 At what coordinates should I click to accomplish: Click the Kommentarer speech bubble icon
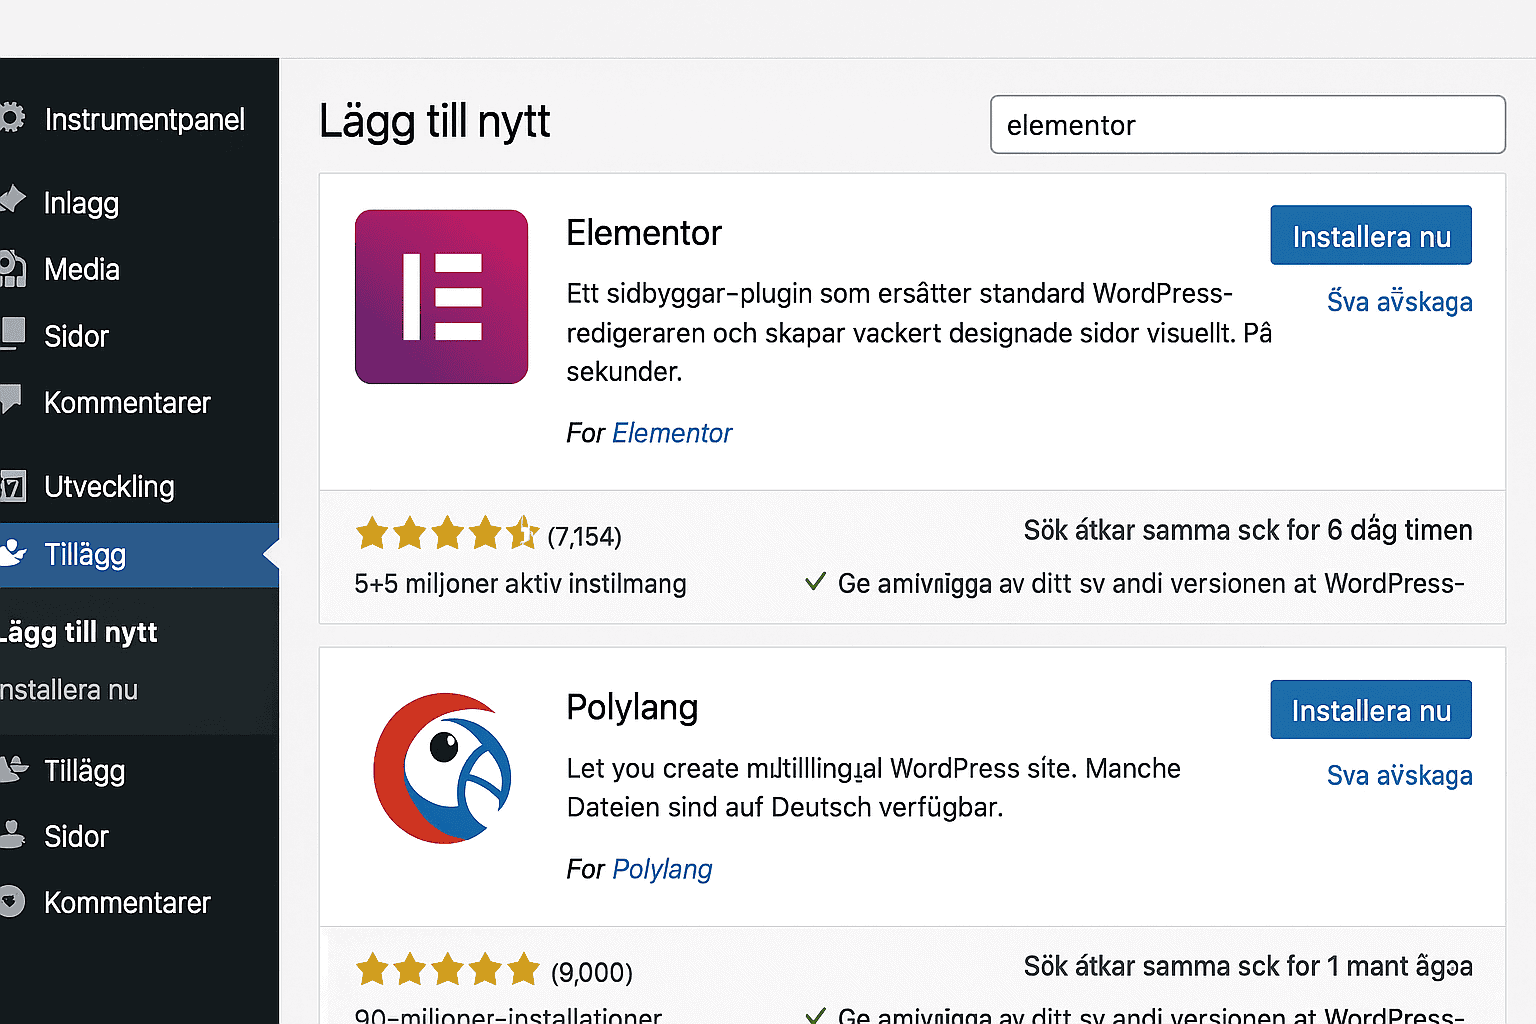pyautogui.click(x=11, y=400)
